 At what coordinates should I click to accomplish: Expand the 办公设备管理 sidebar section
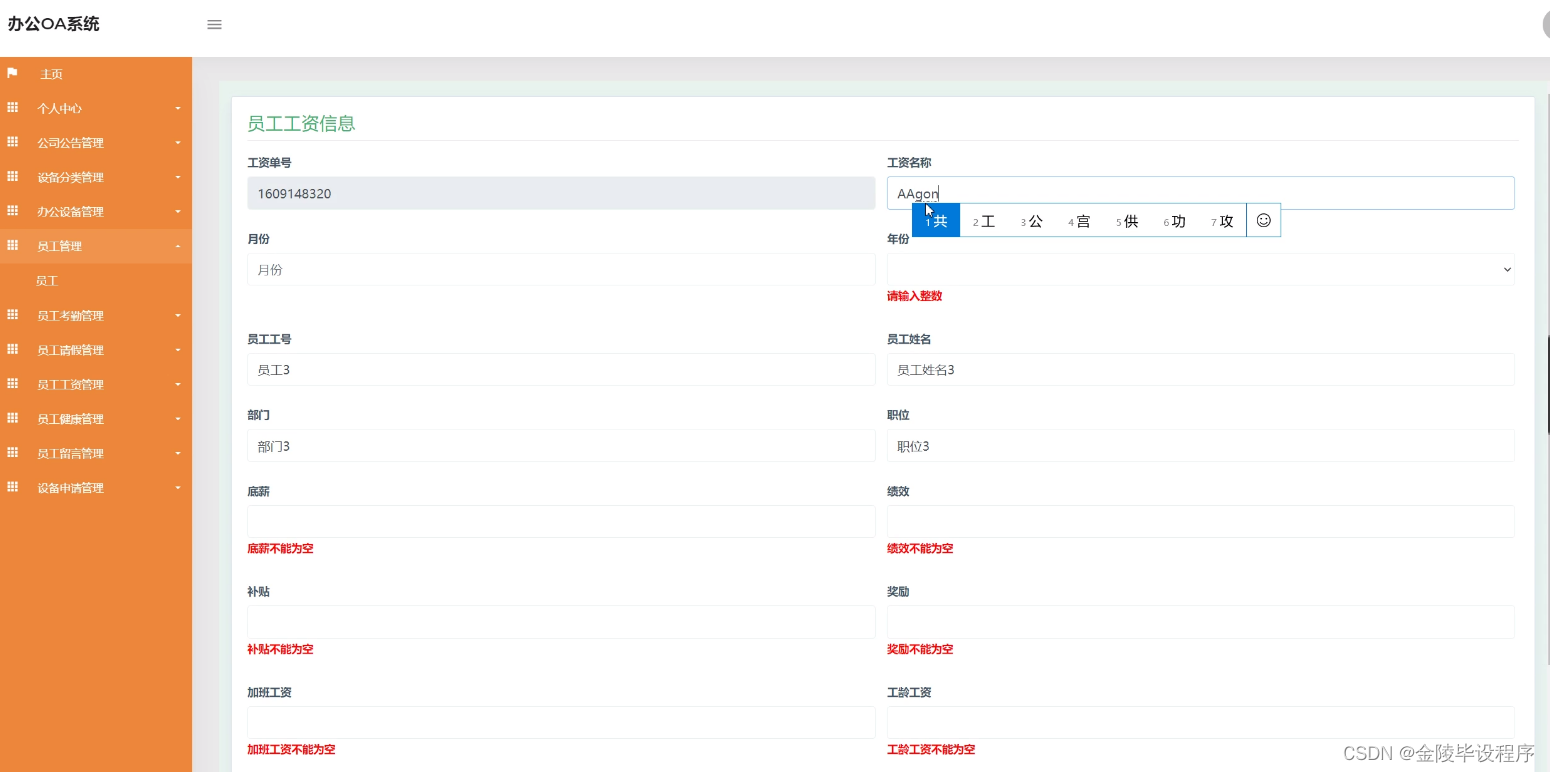point(95,211)
